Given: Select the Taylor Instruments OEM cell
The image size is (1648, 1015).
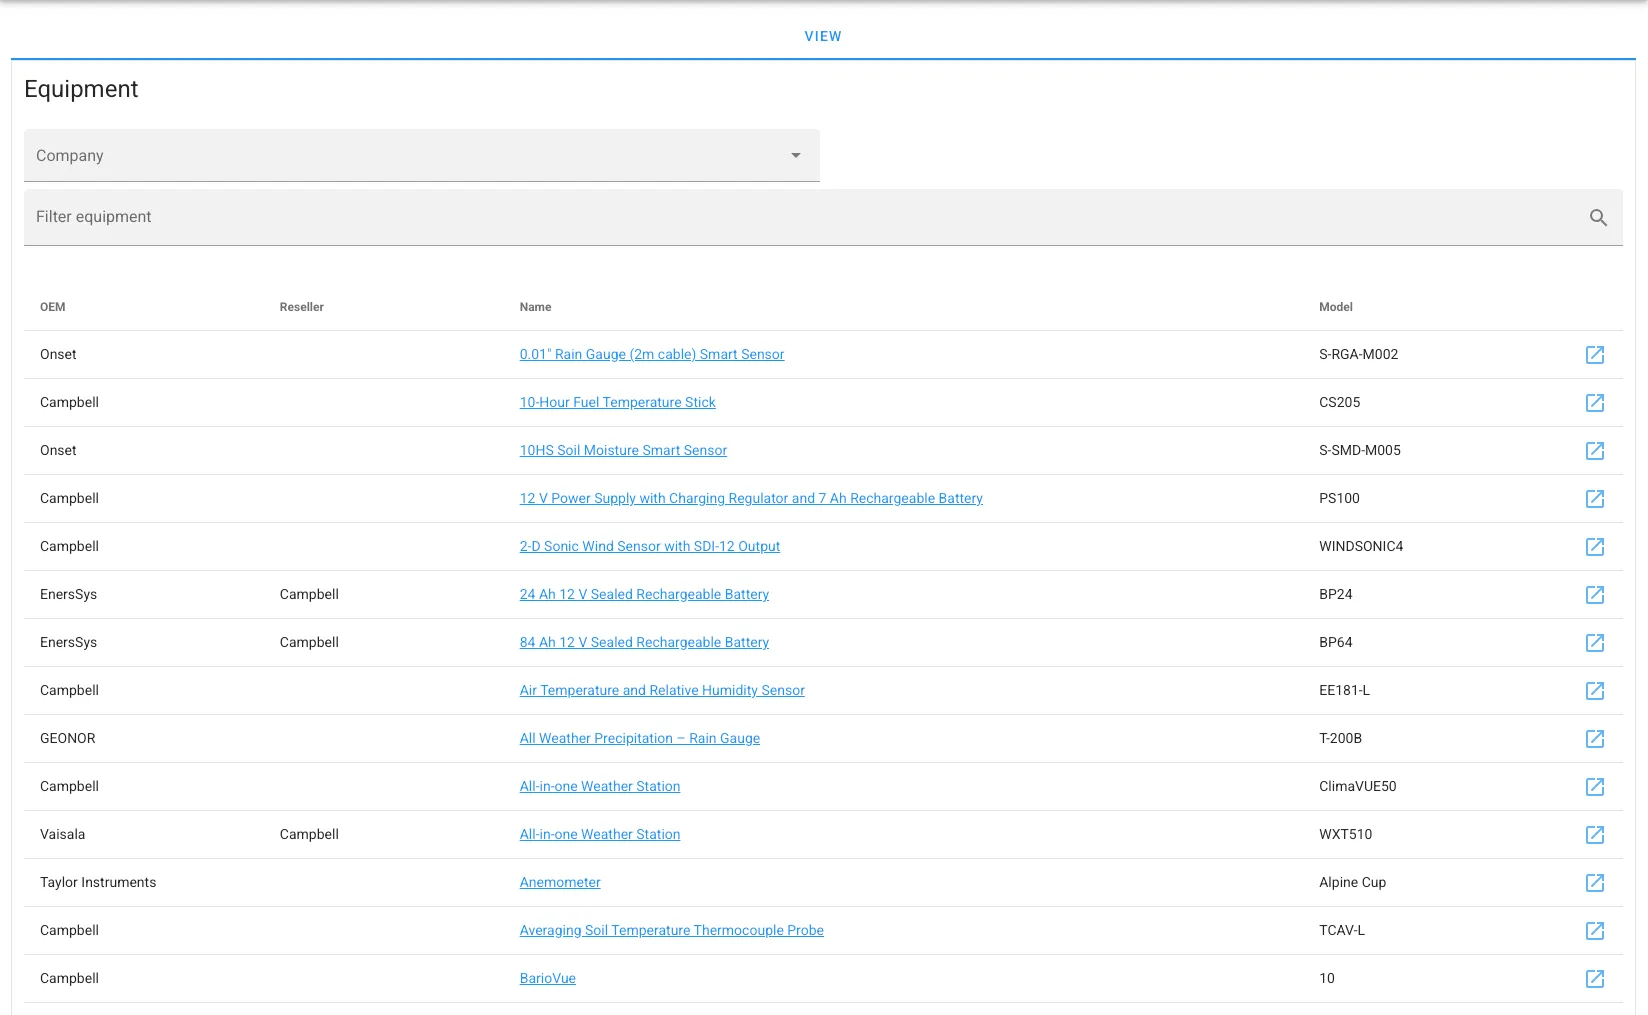Looking at the screenshot, I should tap(98, 882).
